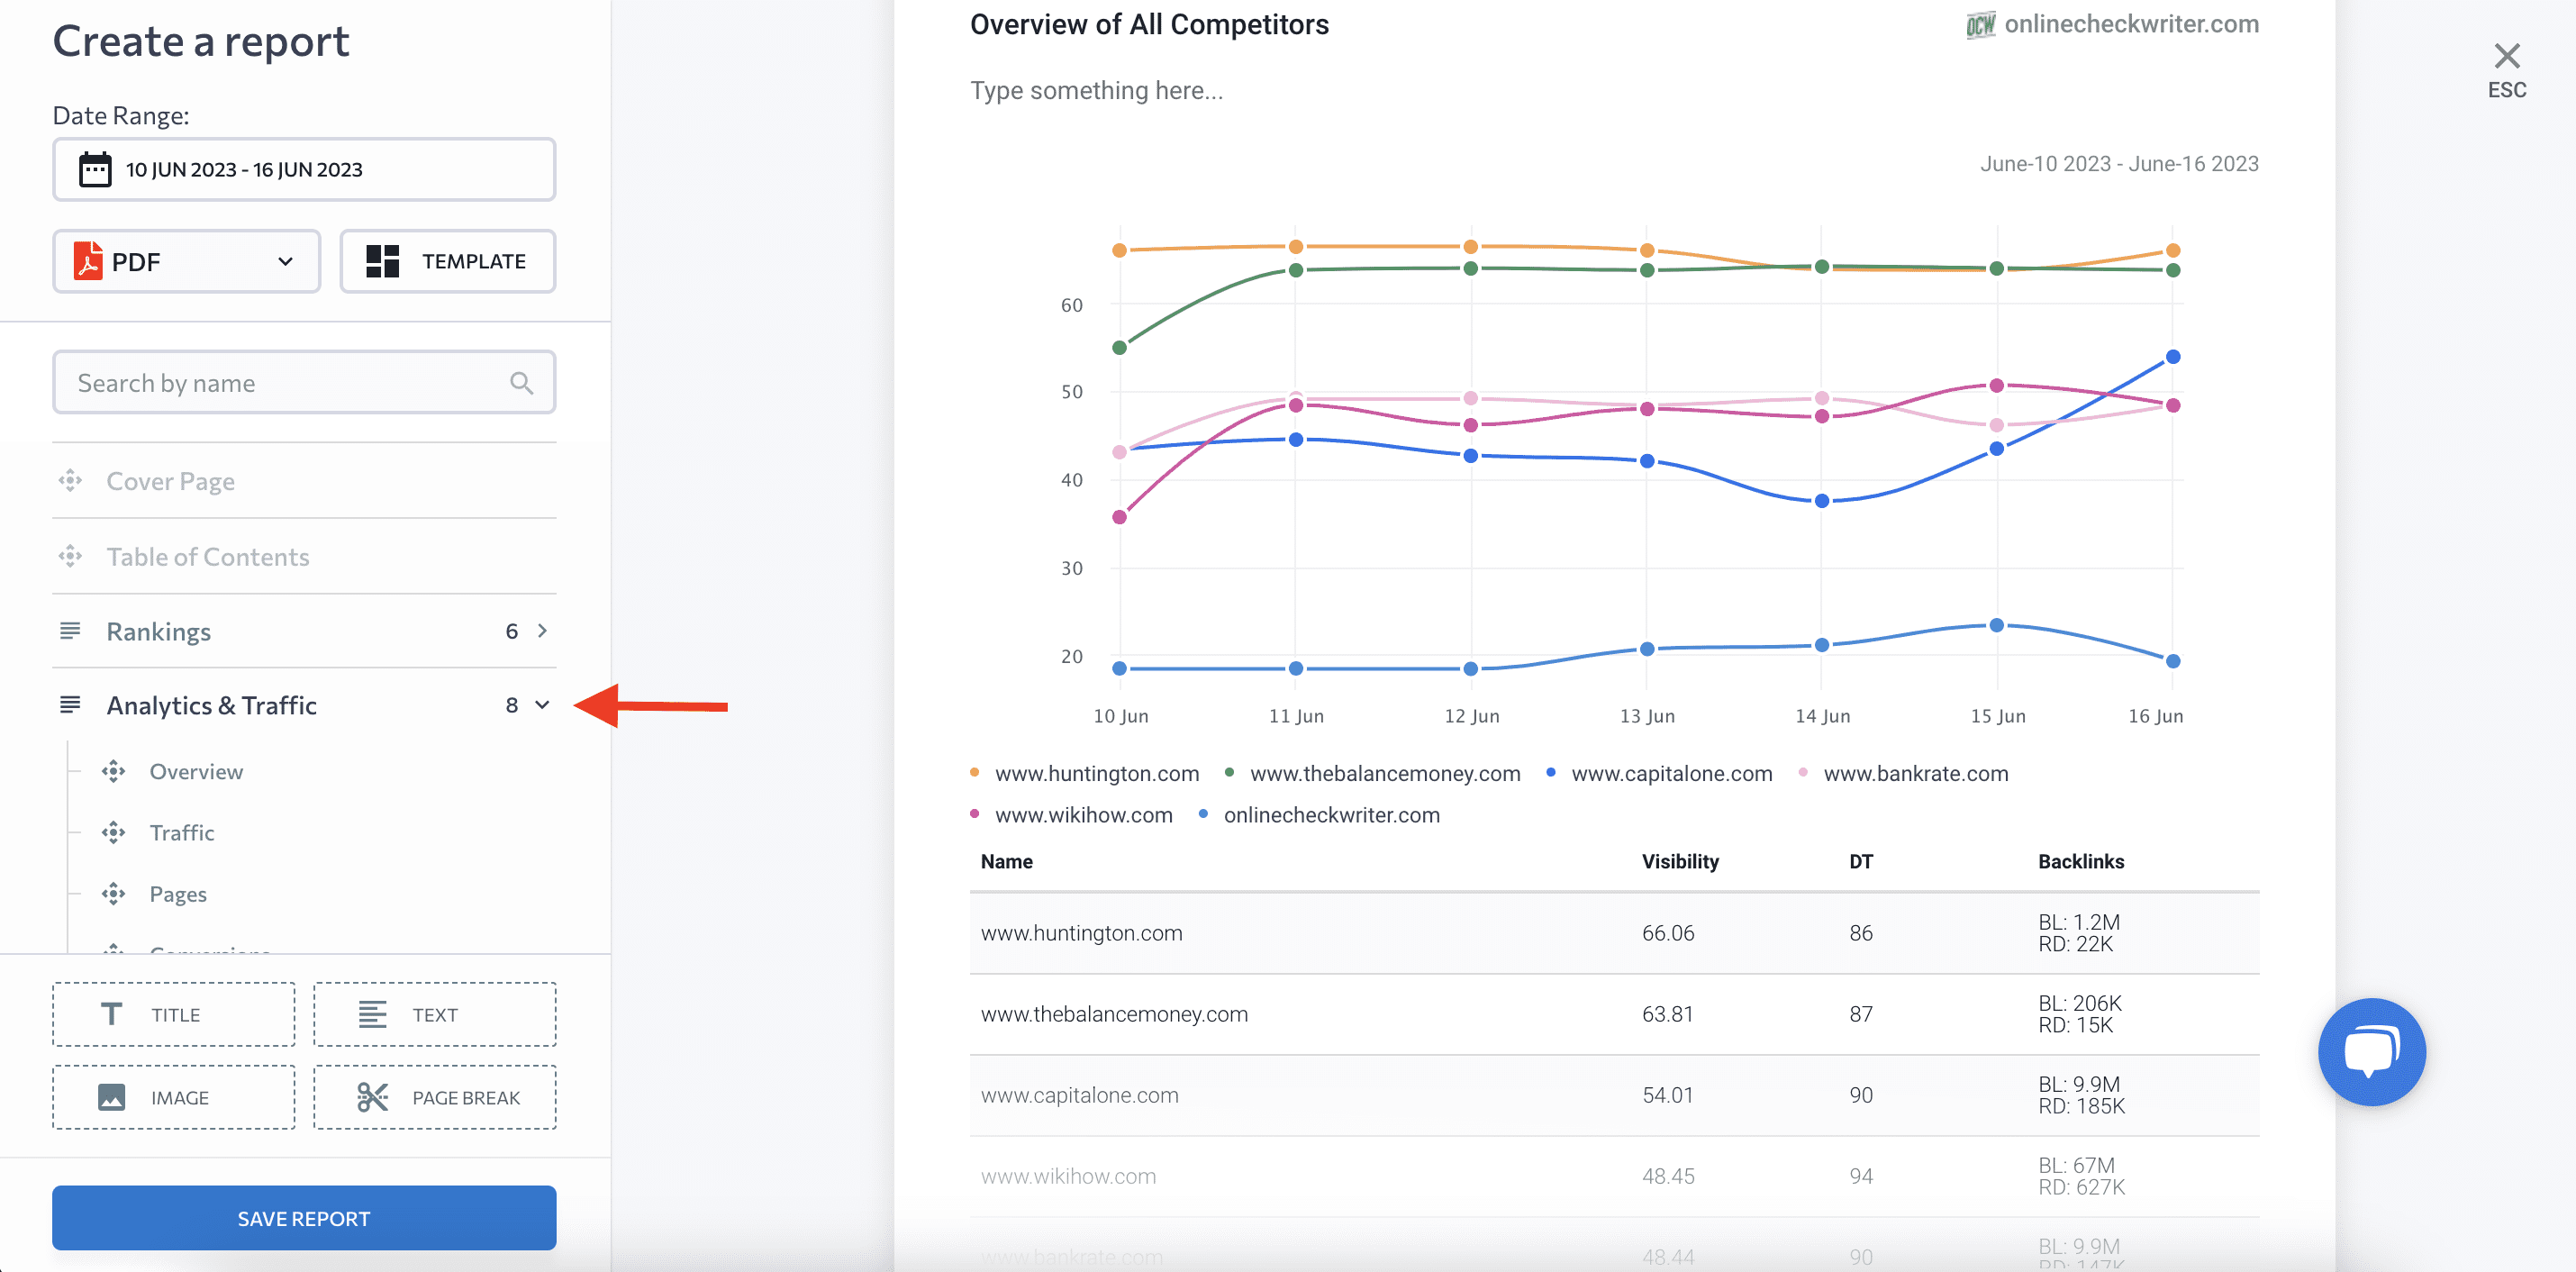
Task: Add an IMAGE block
Action: 174,1097
